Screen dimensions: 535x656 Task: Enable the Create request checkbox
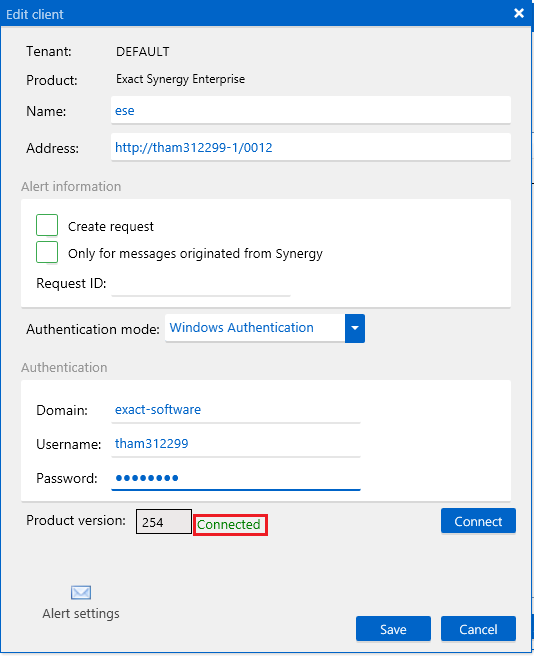pyautogui.click(x=47, y=226)
